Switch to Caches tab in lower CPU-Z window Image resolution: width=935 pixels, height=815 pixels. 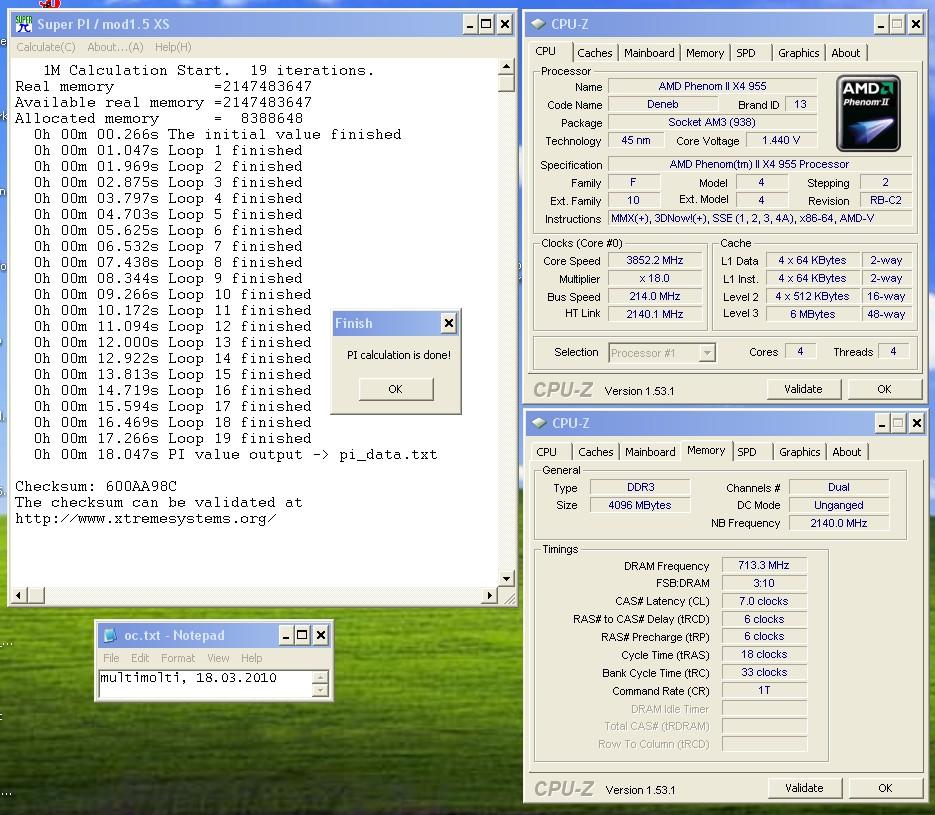click(x=596, y=452)
